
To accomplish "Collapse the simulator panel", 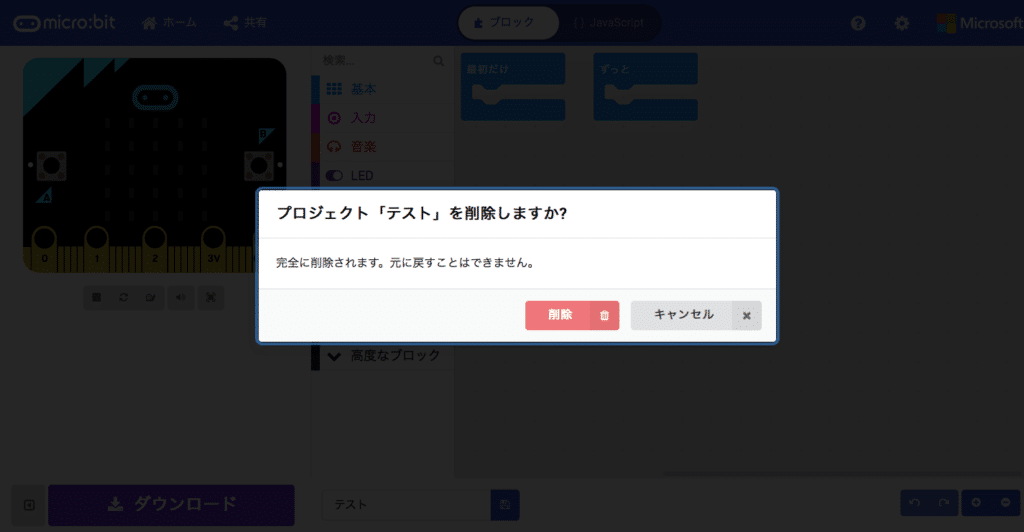I will coord(29,505).
